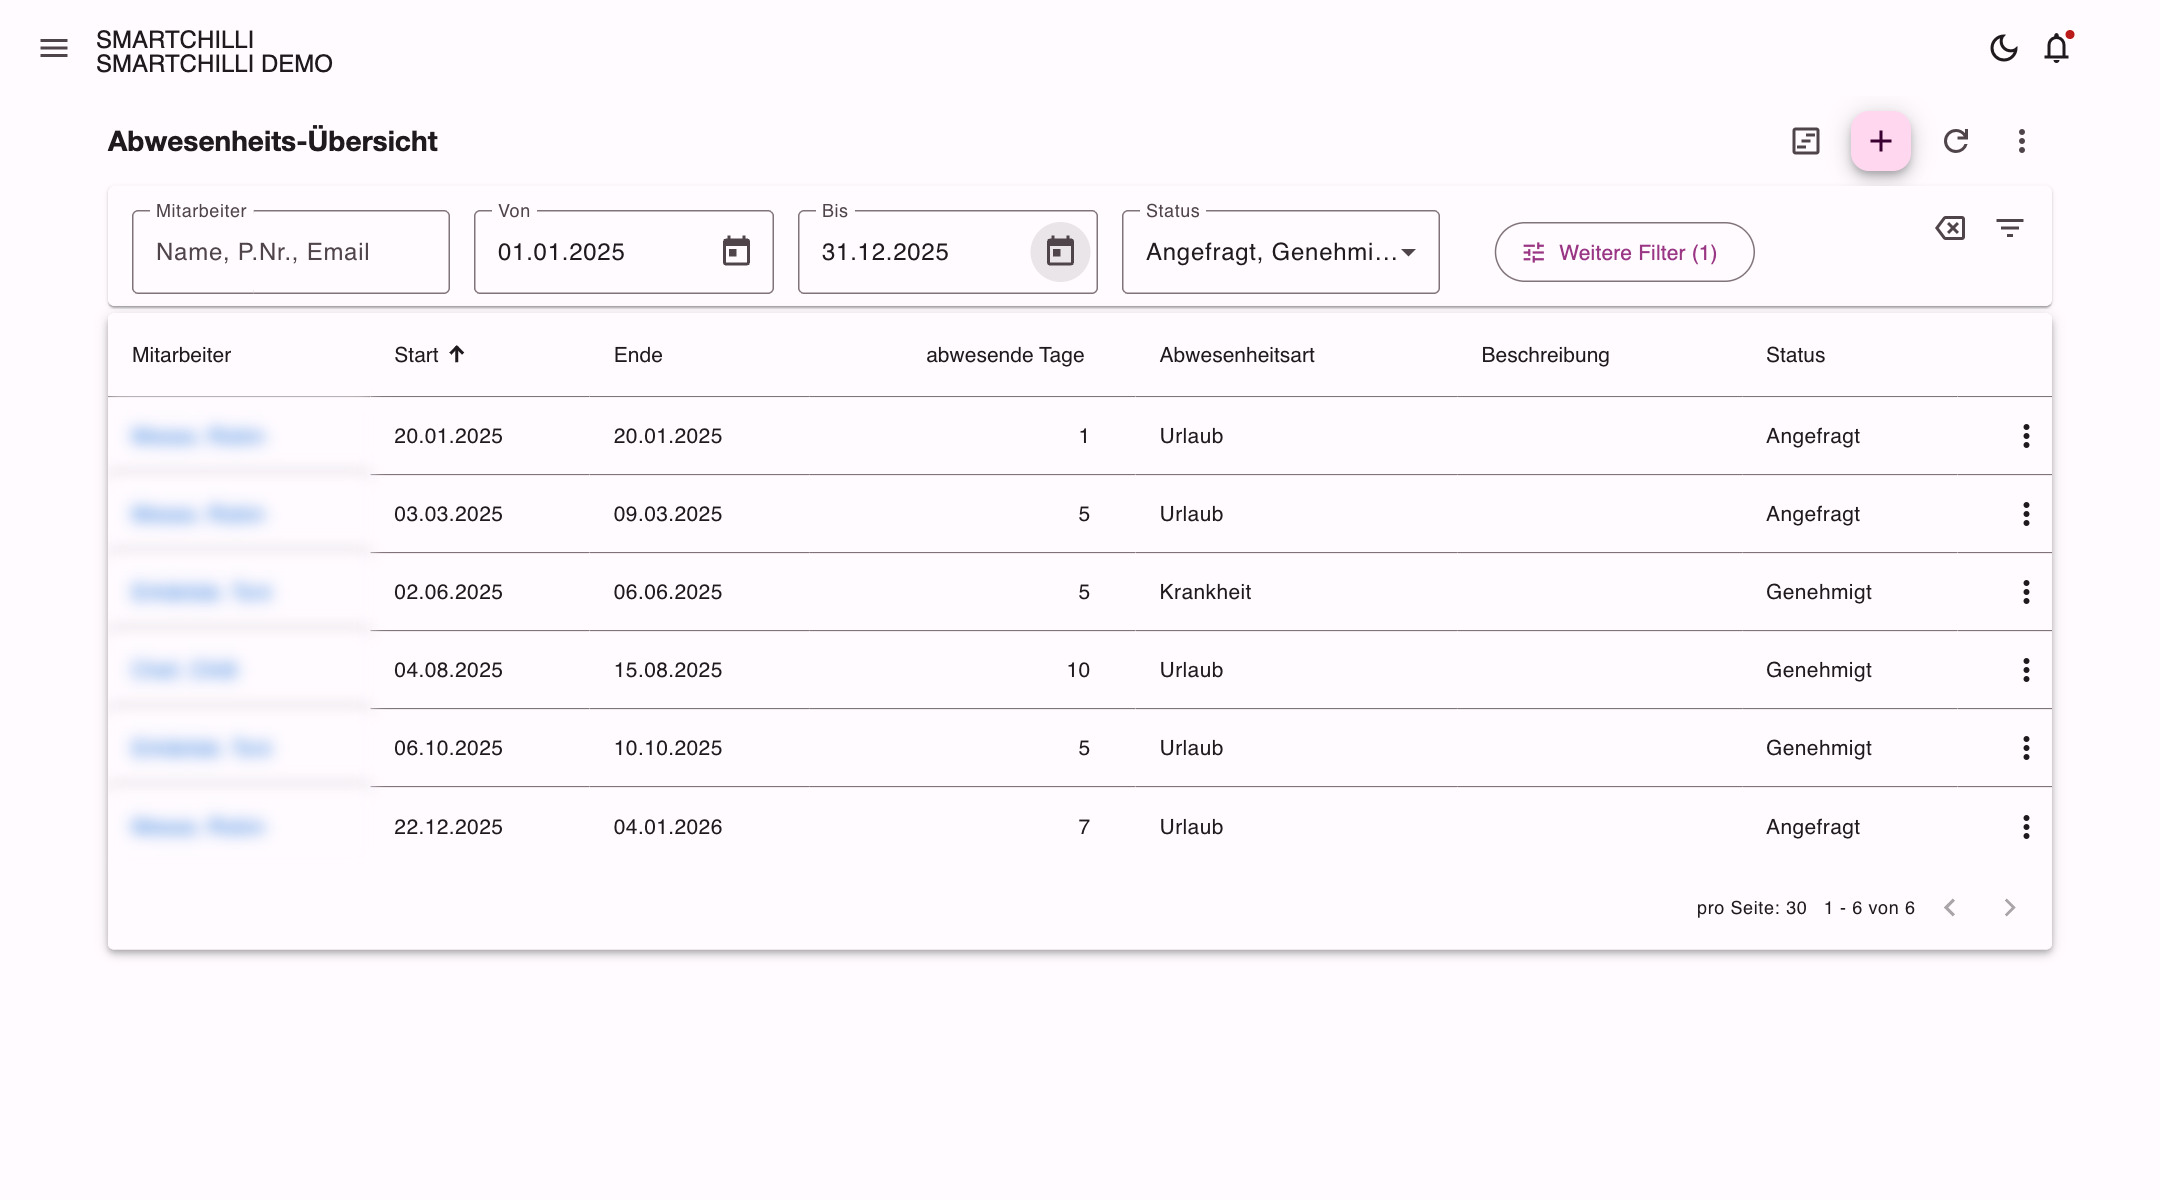Screen dimensions: 2160x1200
Task: Open row menu for 04.08.2025 absence
Action: click(x=2026, y=670)
